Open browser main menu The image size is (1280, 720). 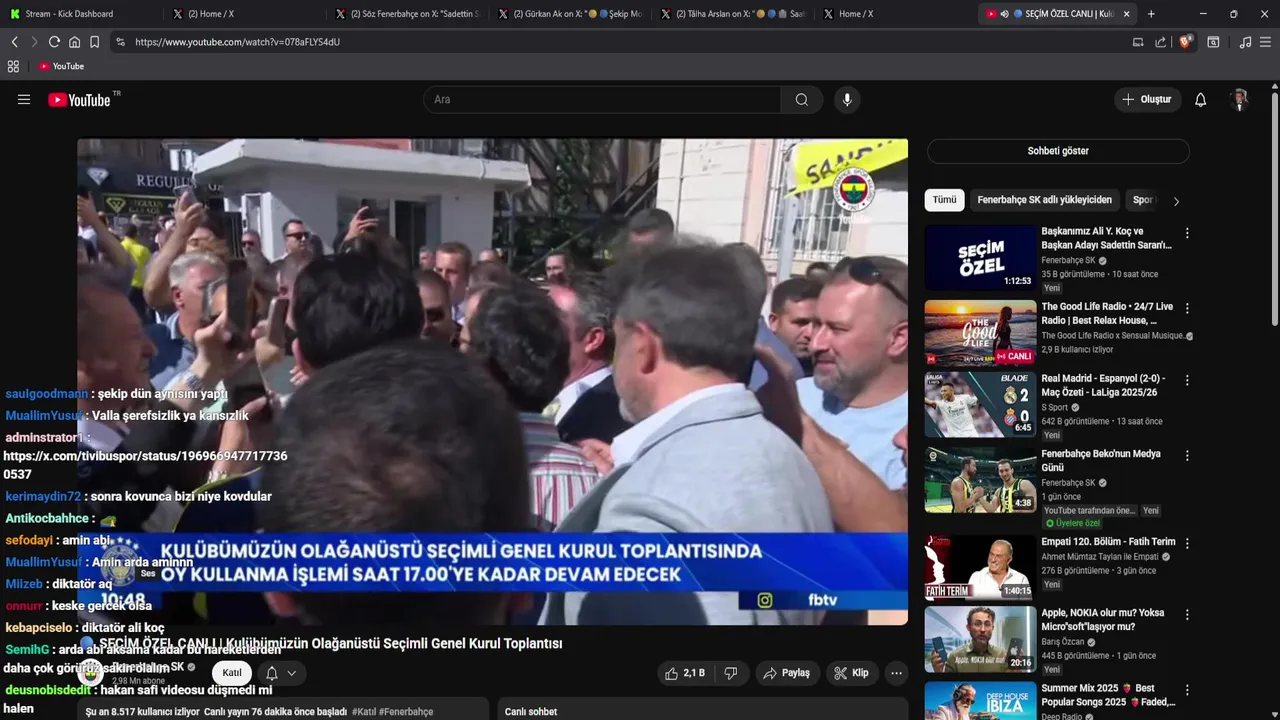1266,42
